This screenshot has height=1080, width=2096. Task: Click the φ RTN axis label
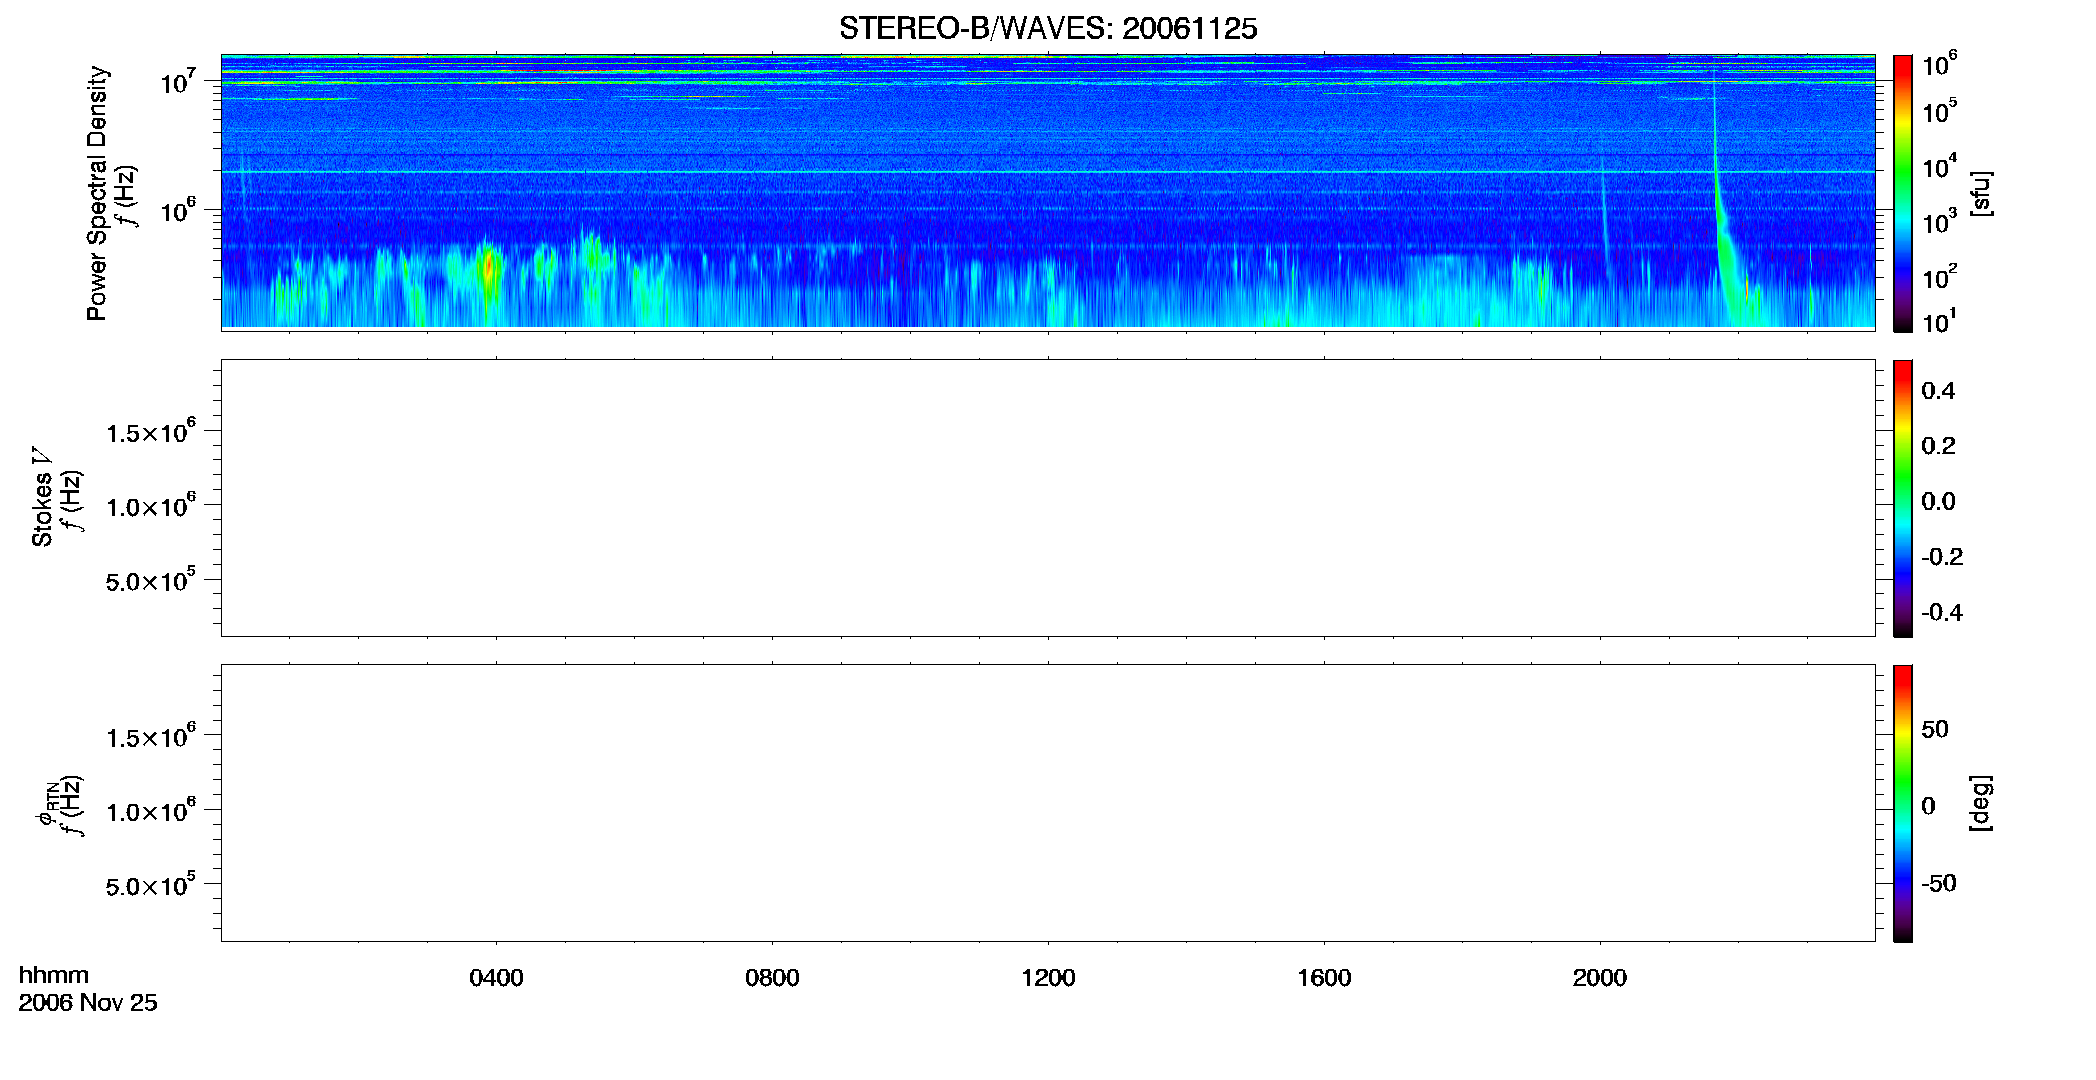(45, 804)
